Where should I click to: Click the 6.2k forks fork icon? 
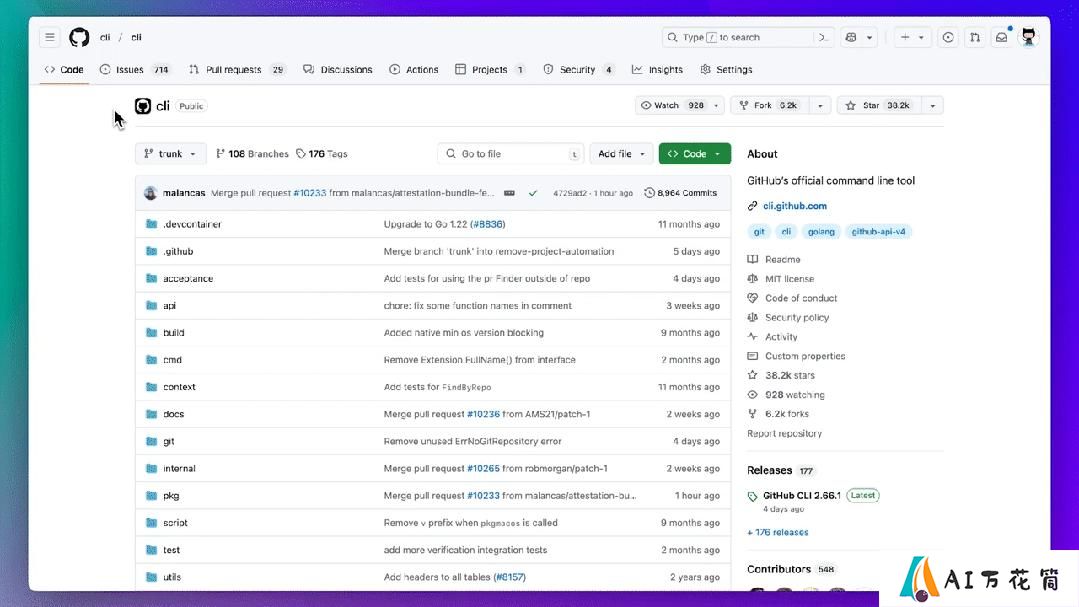[x=753, y=414]
